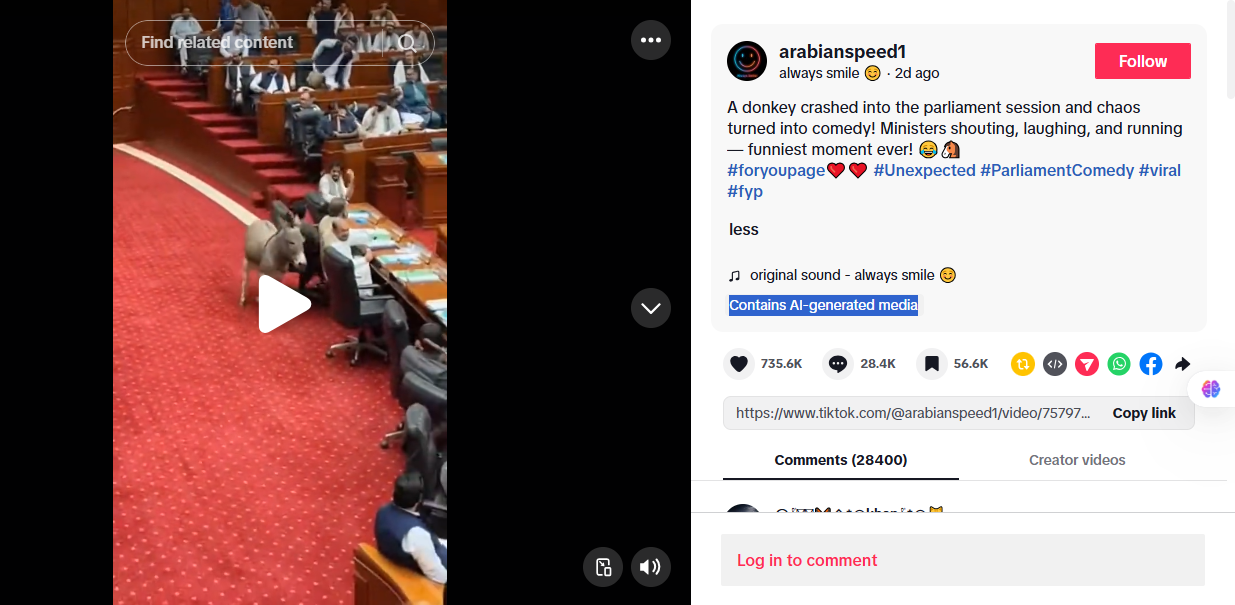1235x605 pixels.
Task: Go to next video with down chevron
Action: tap(651, 308)
